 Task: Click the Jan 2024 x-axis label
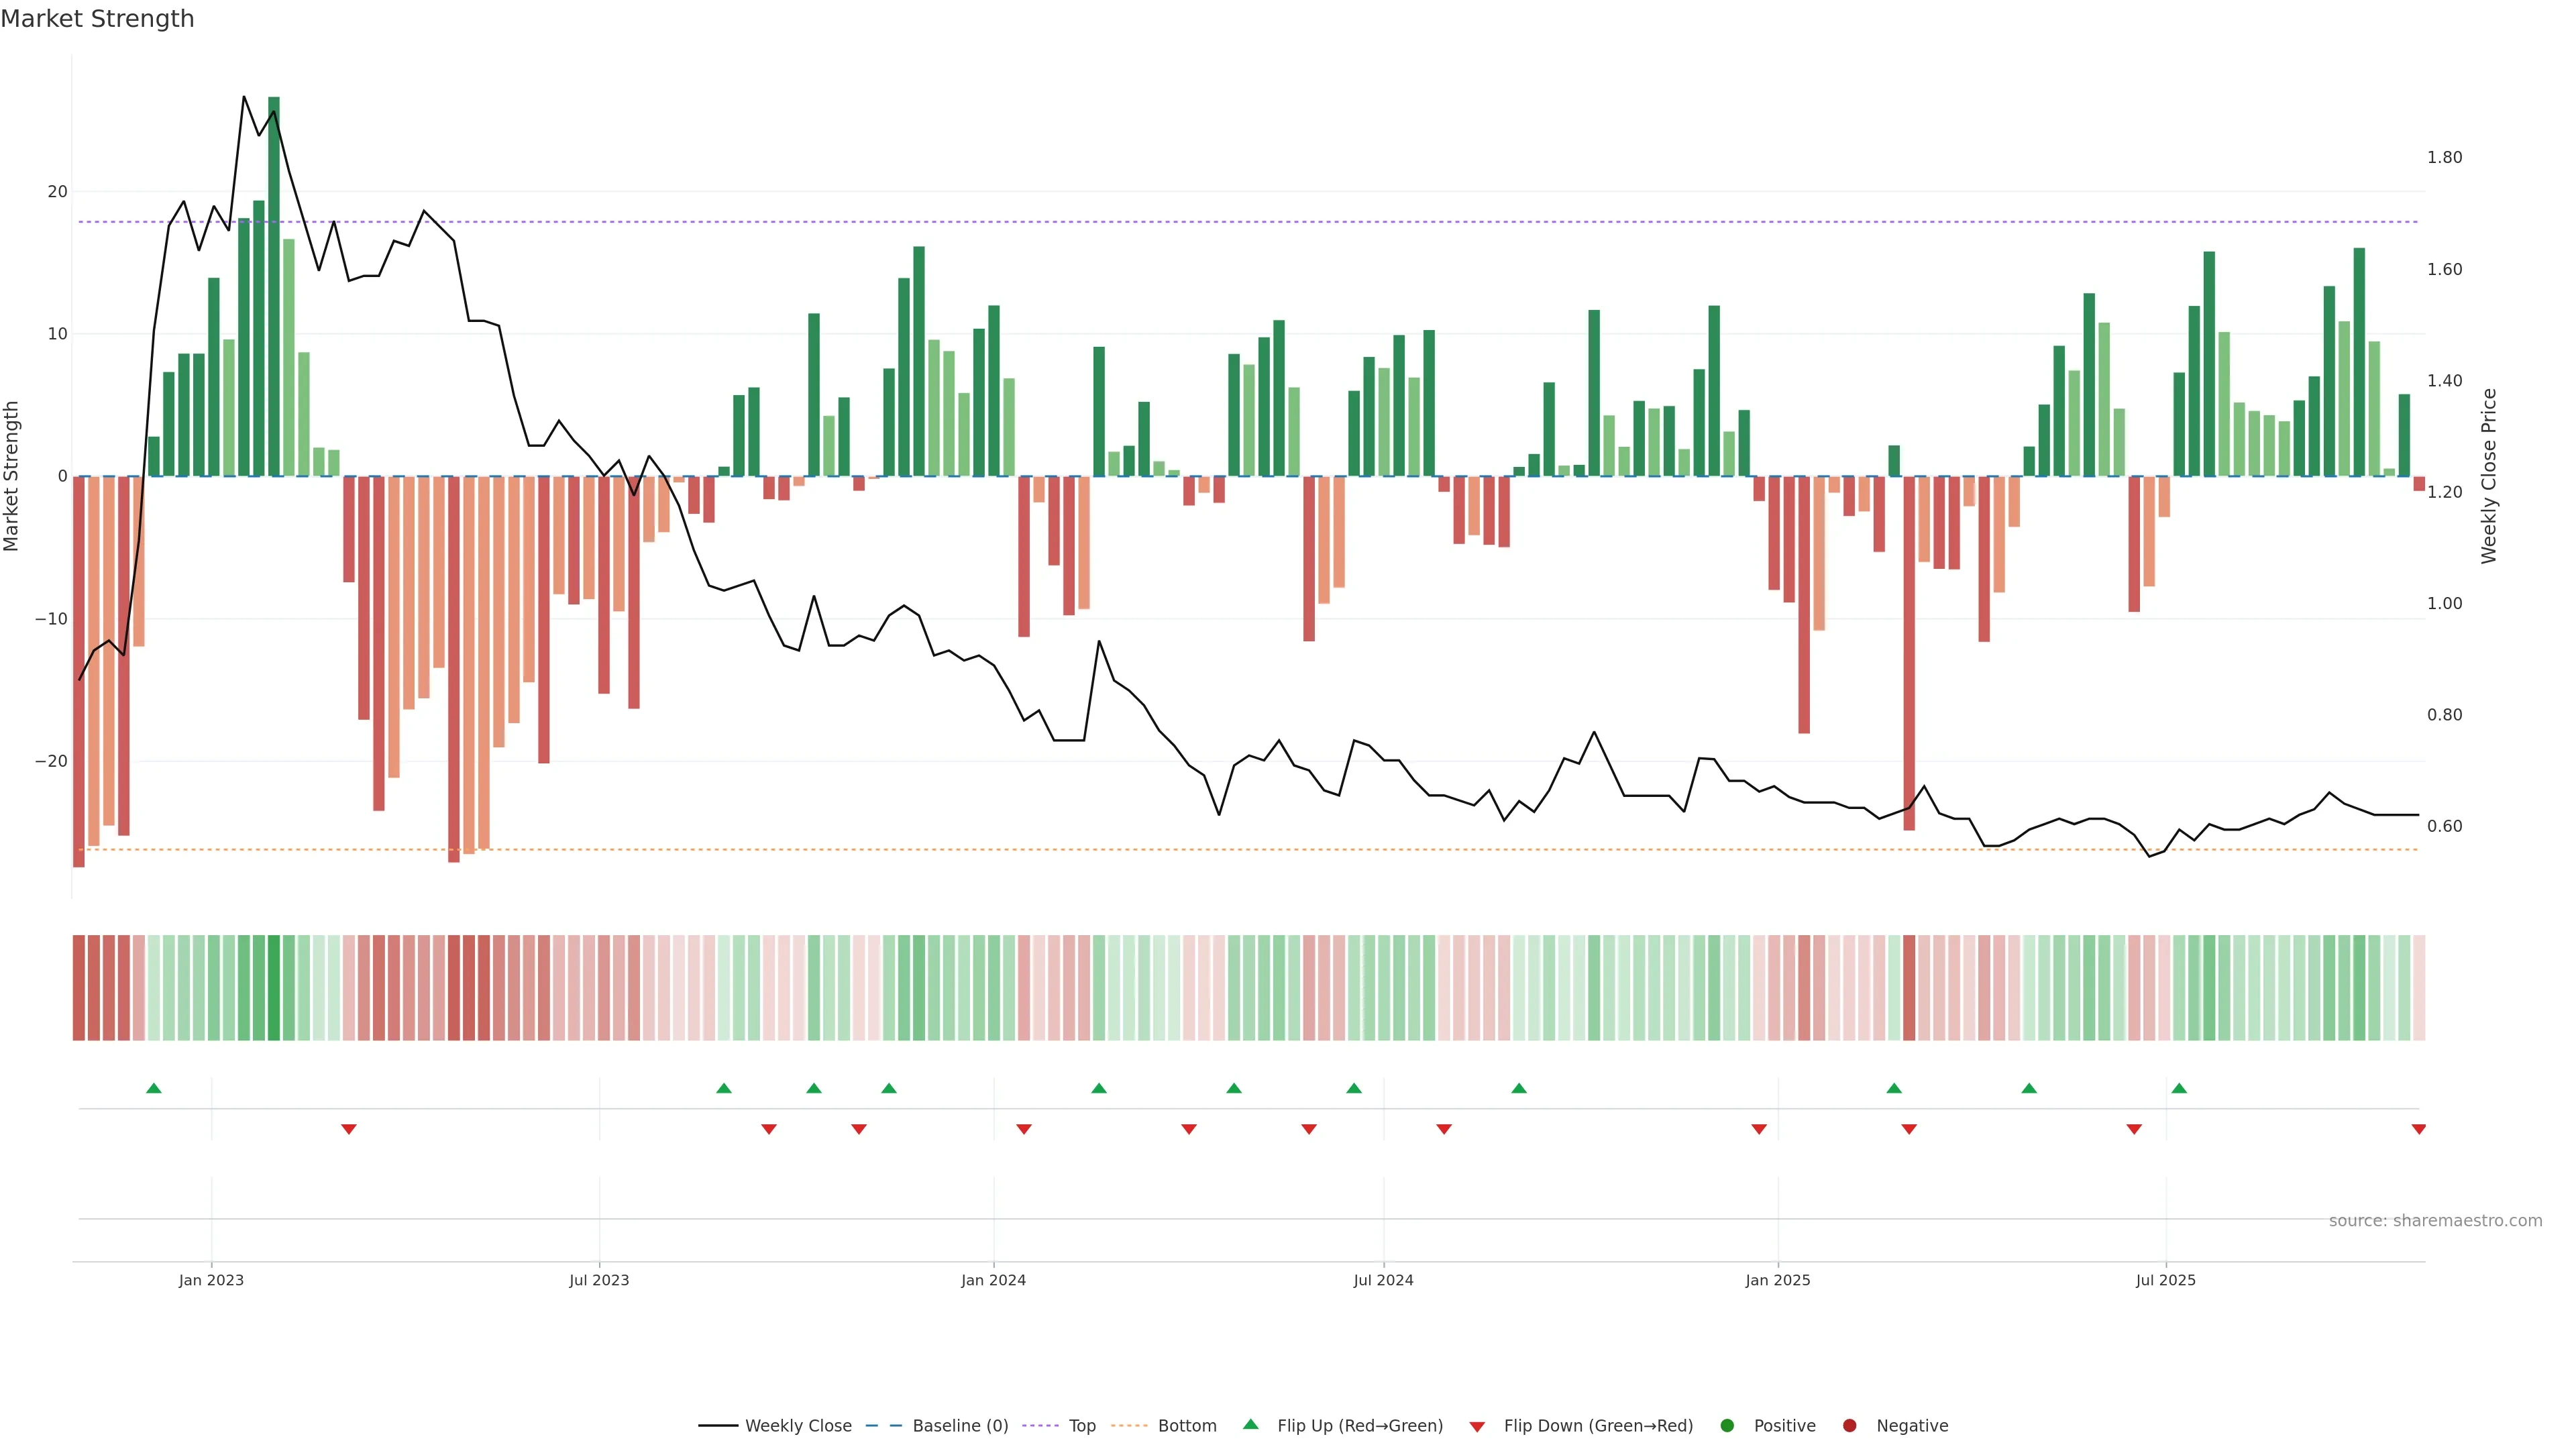click(x=993, y=1280)
